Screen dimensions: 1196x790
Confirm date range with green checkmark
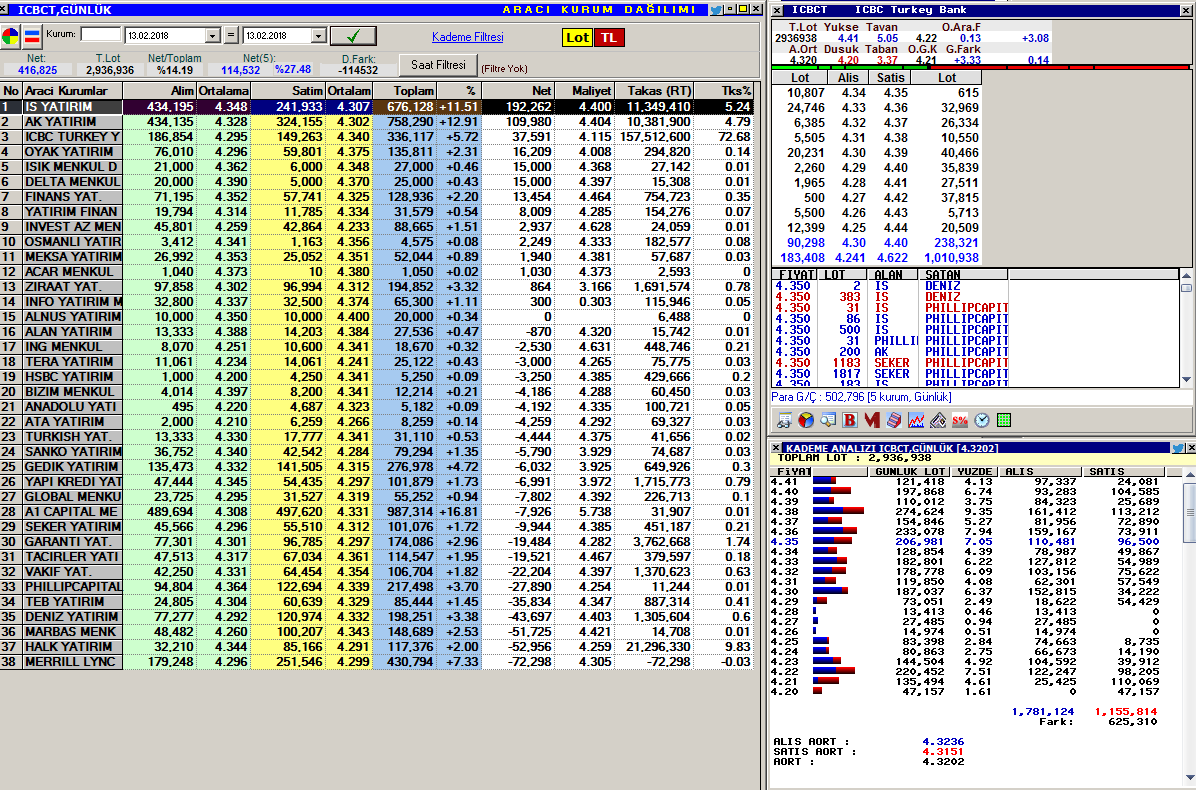pyautogui.click(x=353, y=36)
